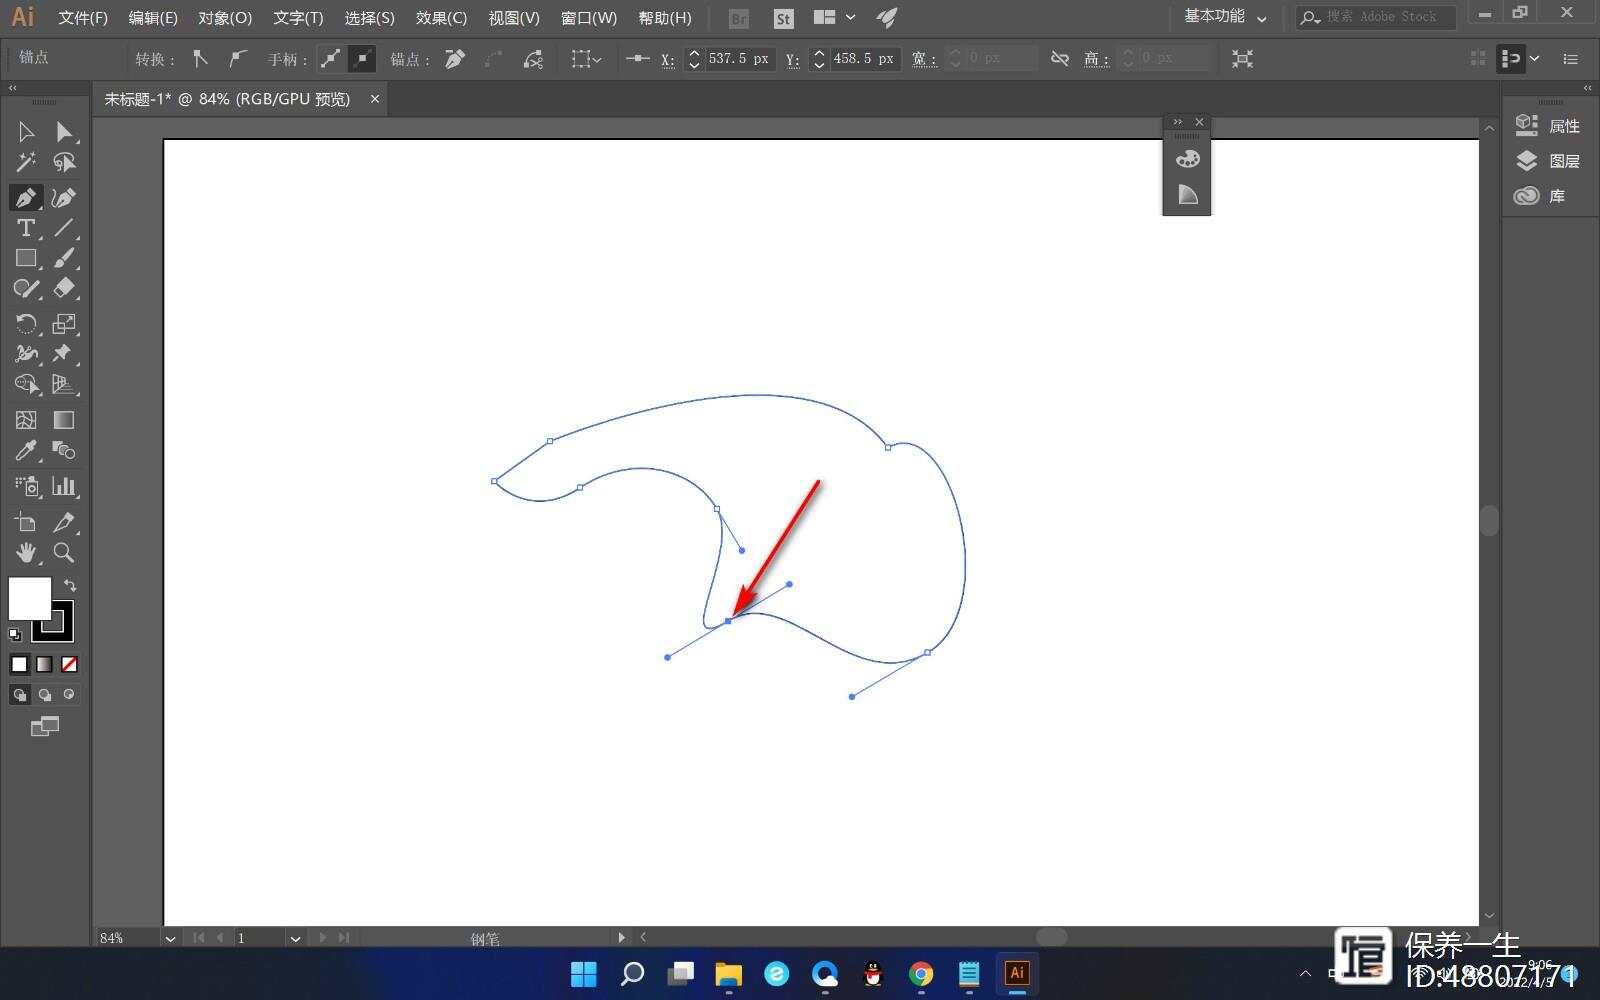
Task: Open the artboard number dropdown
Action: [295, 938]
